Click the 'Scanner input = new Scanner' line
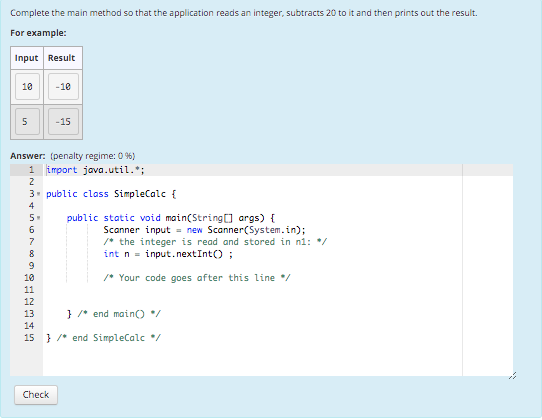This screenshot has width=542, height=420. [x=204, y=230]
